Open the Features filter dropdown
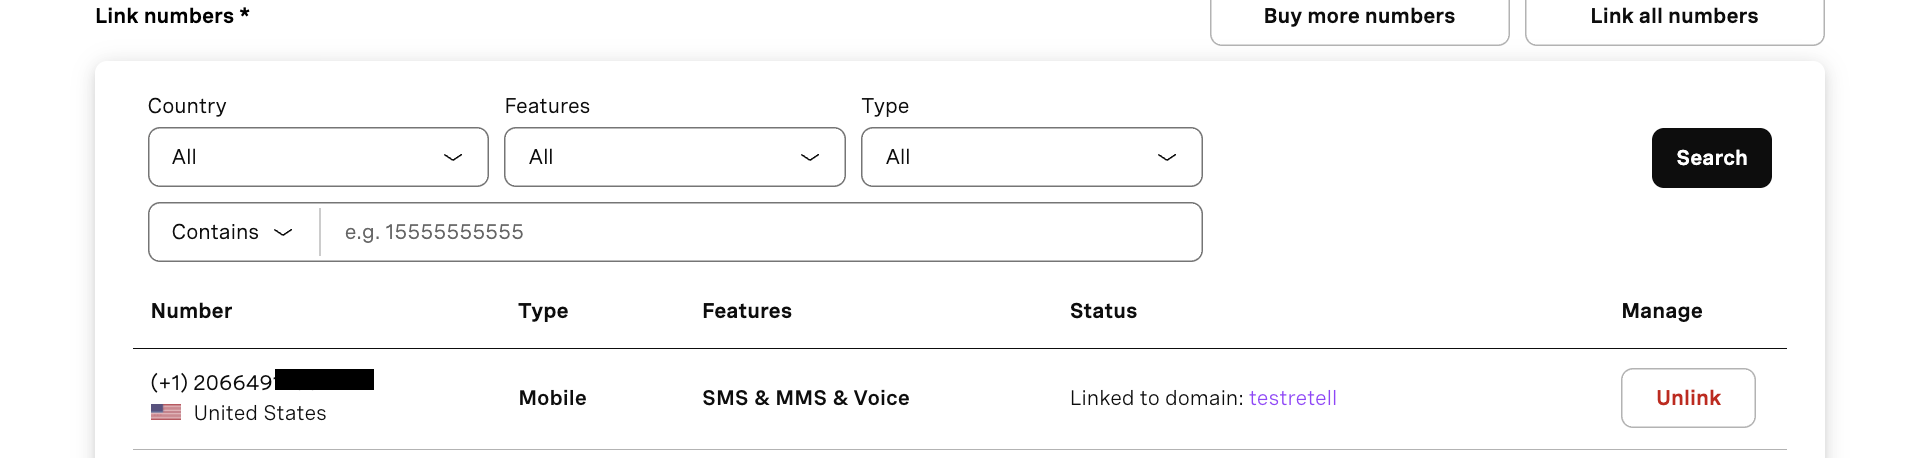The height and width of the screenshot is (458, 1916). [x=675, y=157]
